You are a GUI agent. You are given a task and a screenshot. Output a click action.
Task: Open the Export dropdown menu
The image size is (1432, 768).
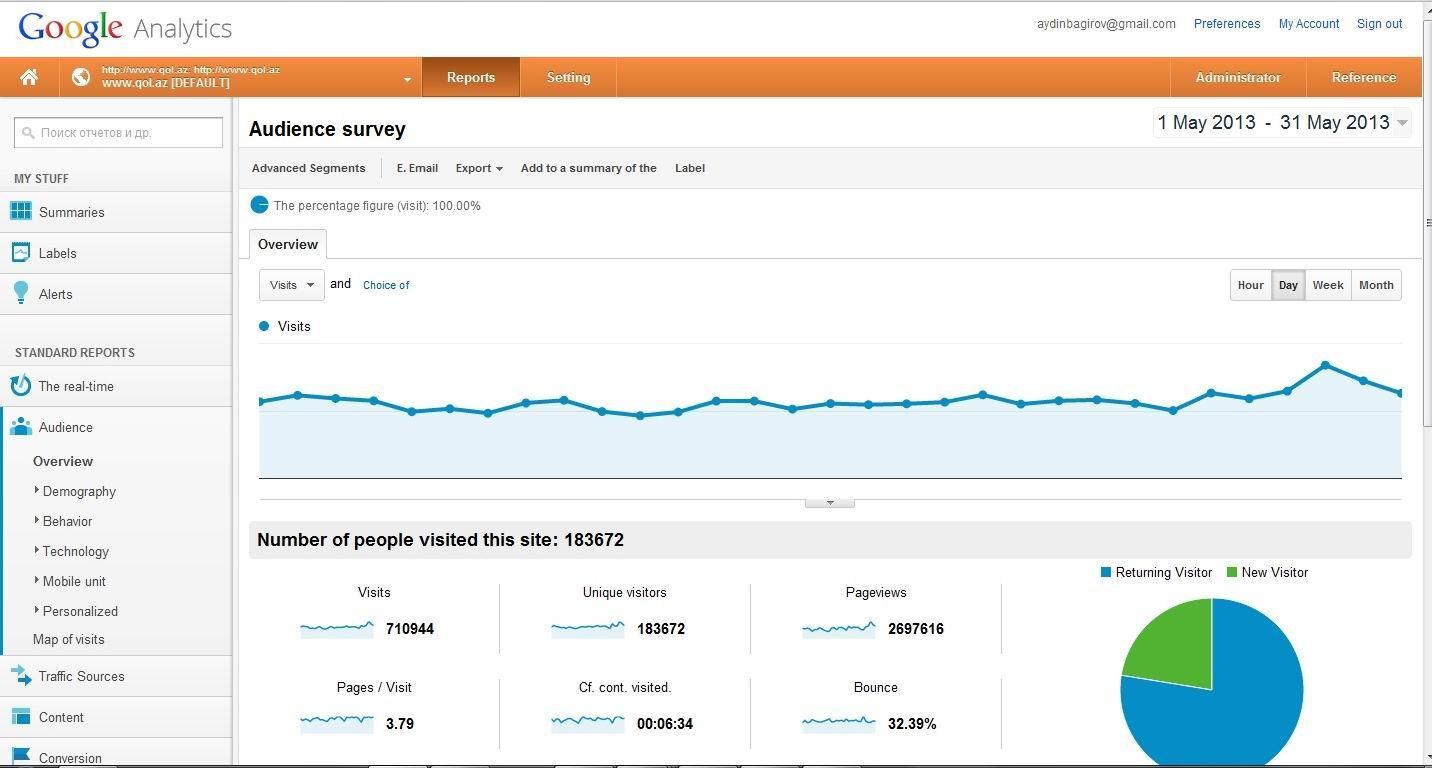point(478,168)
